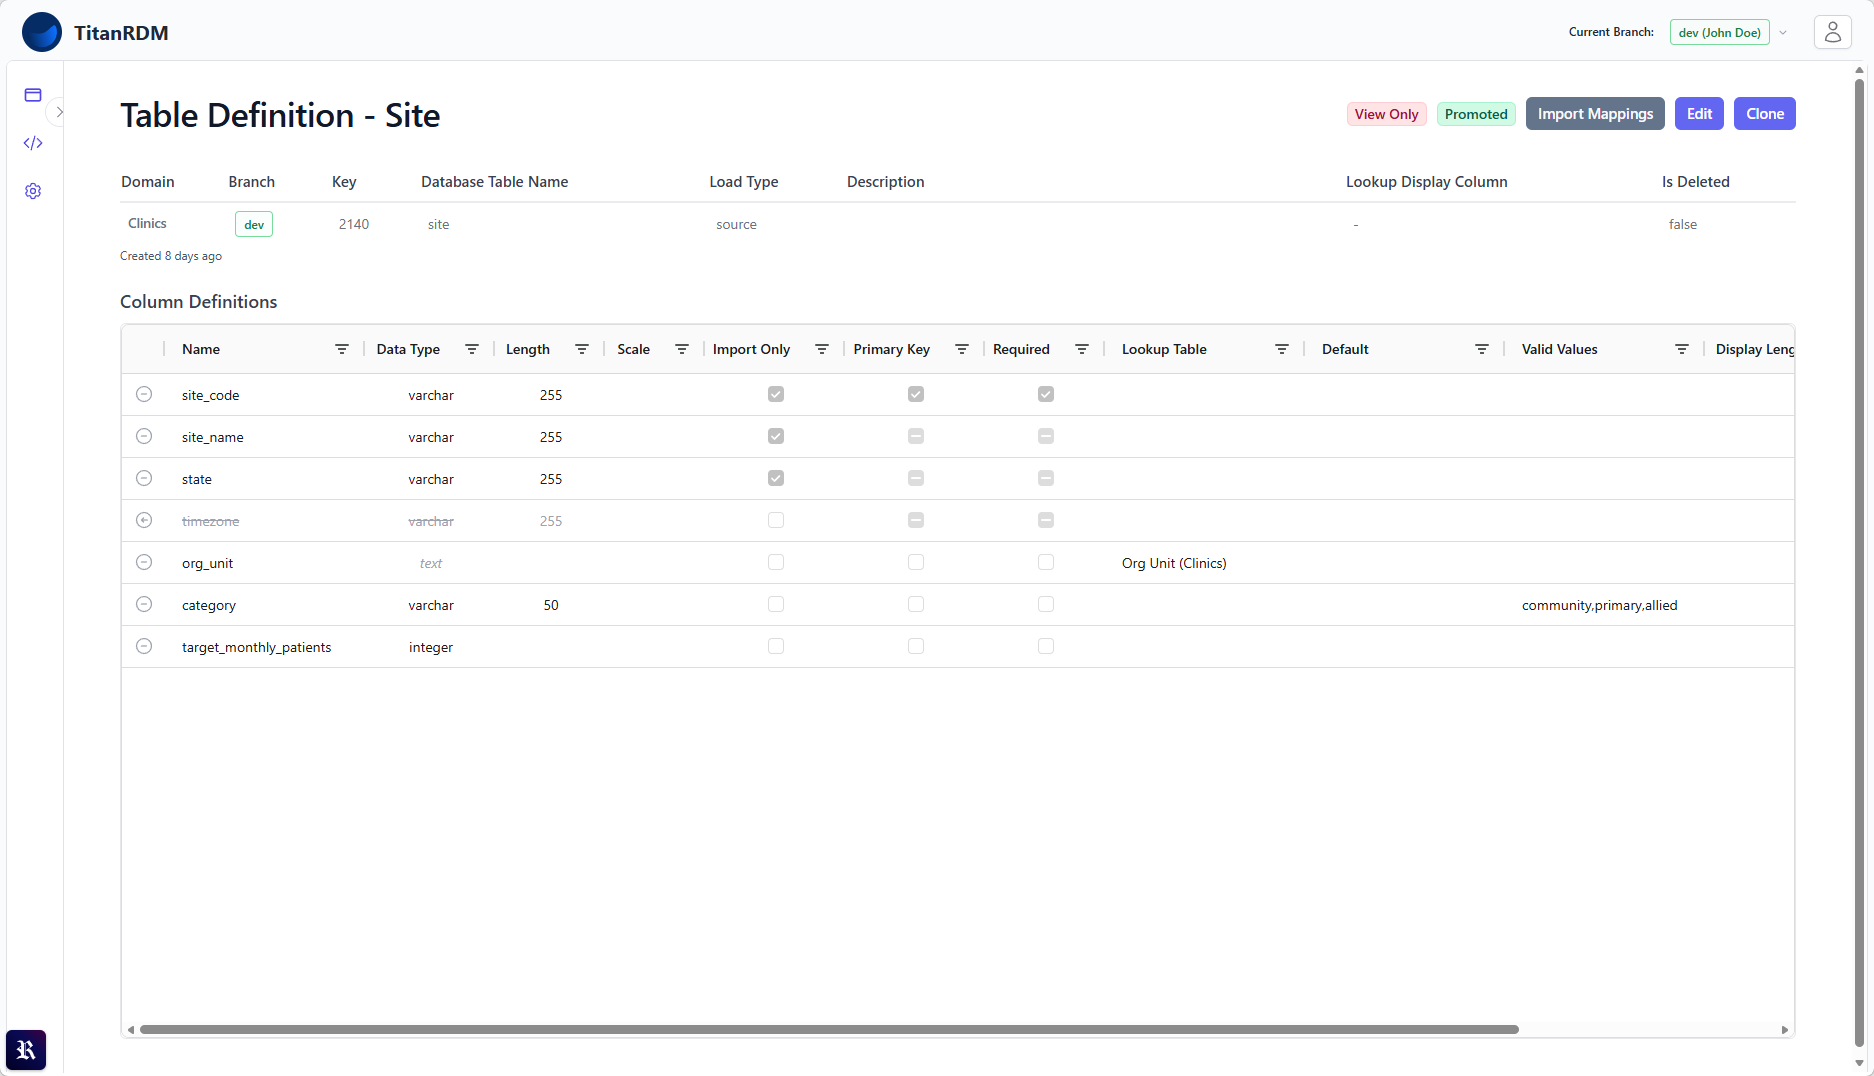Sort by the Valid Values column header
The width and height of the screenshot is (1874, 1076).
tap(1560, 349)
